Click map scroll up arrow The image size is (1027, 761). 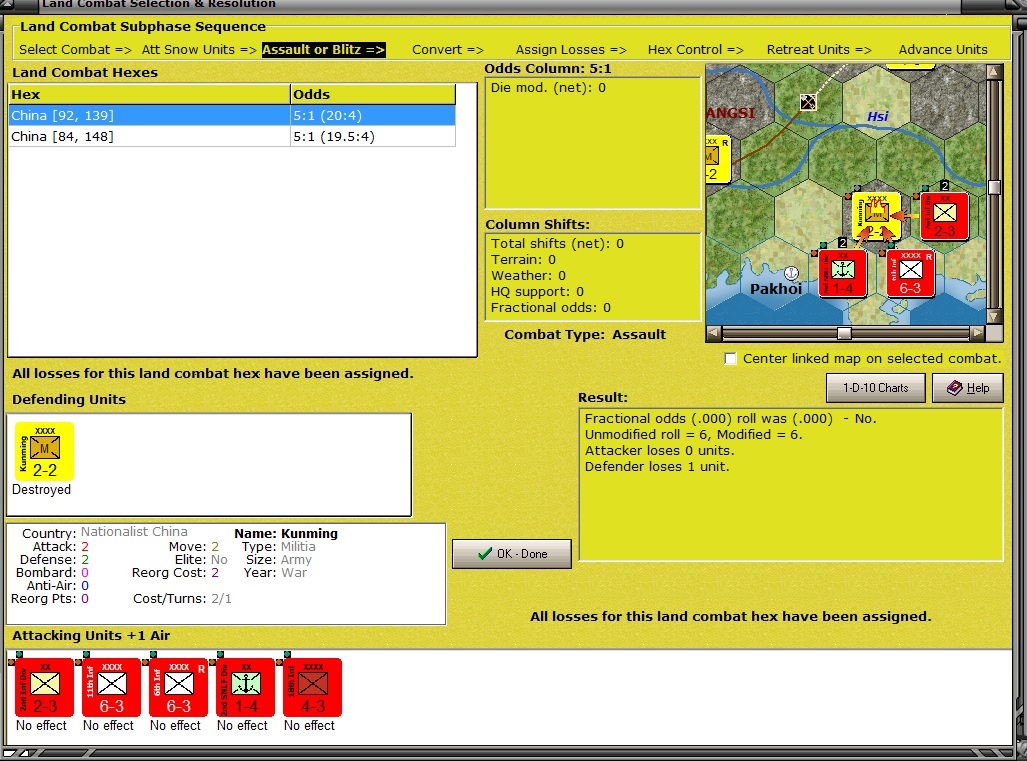coord(994,71)
